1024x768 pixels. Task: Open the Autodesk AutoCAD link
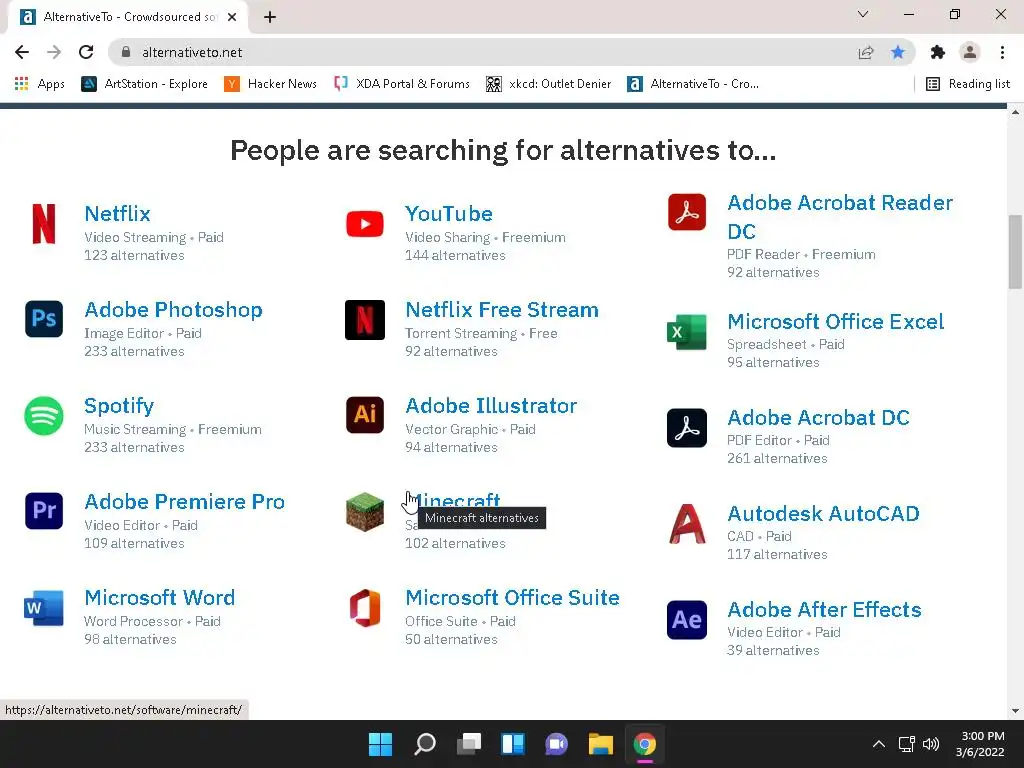(824, 513)
